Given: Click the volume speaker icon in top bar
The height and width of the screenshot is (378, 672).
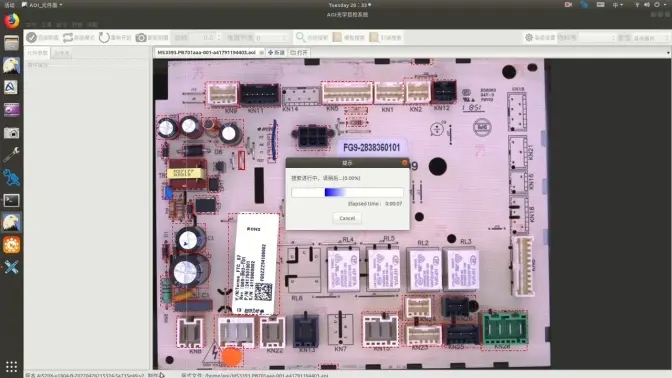Looking at the screenshot, I should 647,5.
